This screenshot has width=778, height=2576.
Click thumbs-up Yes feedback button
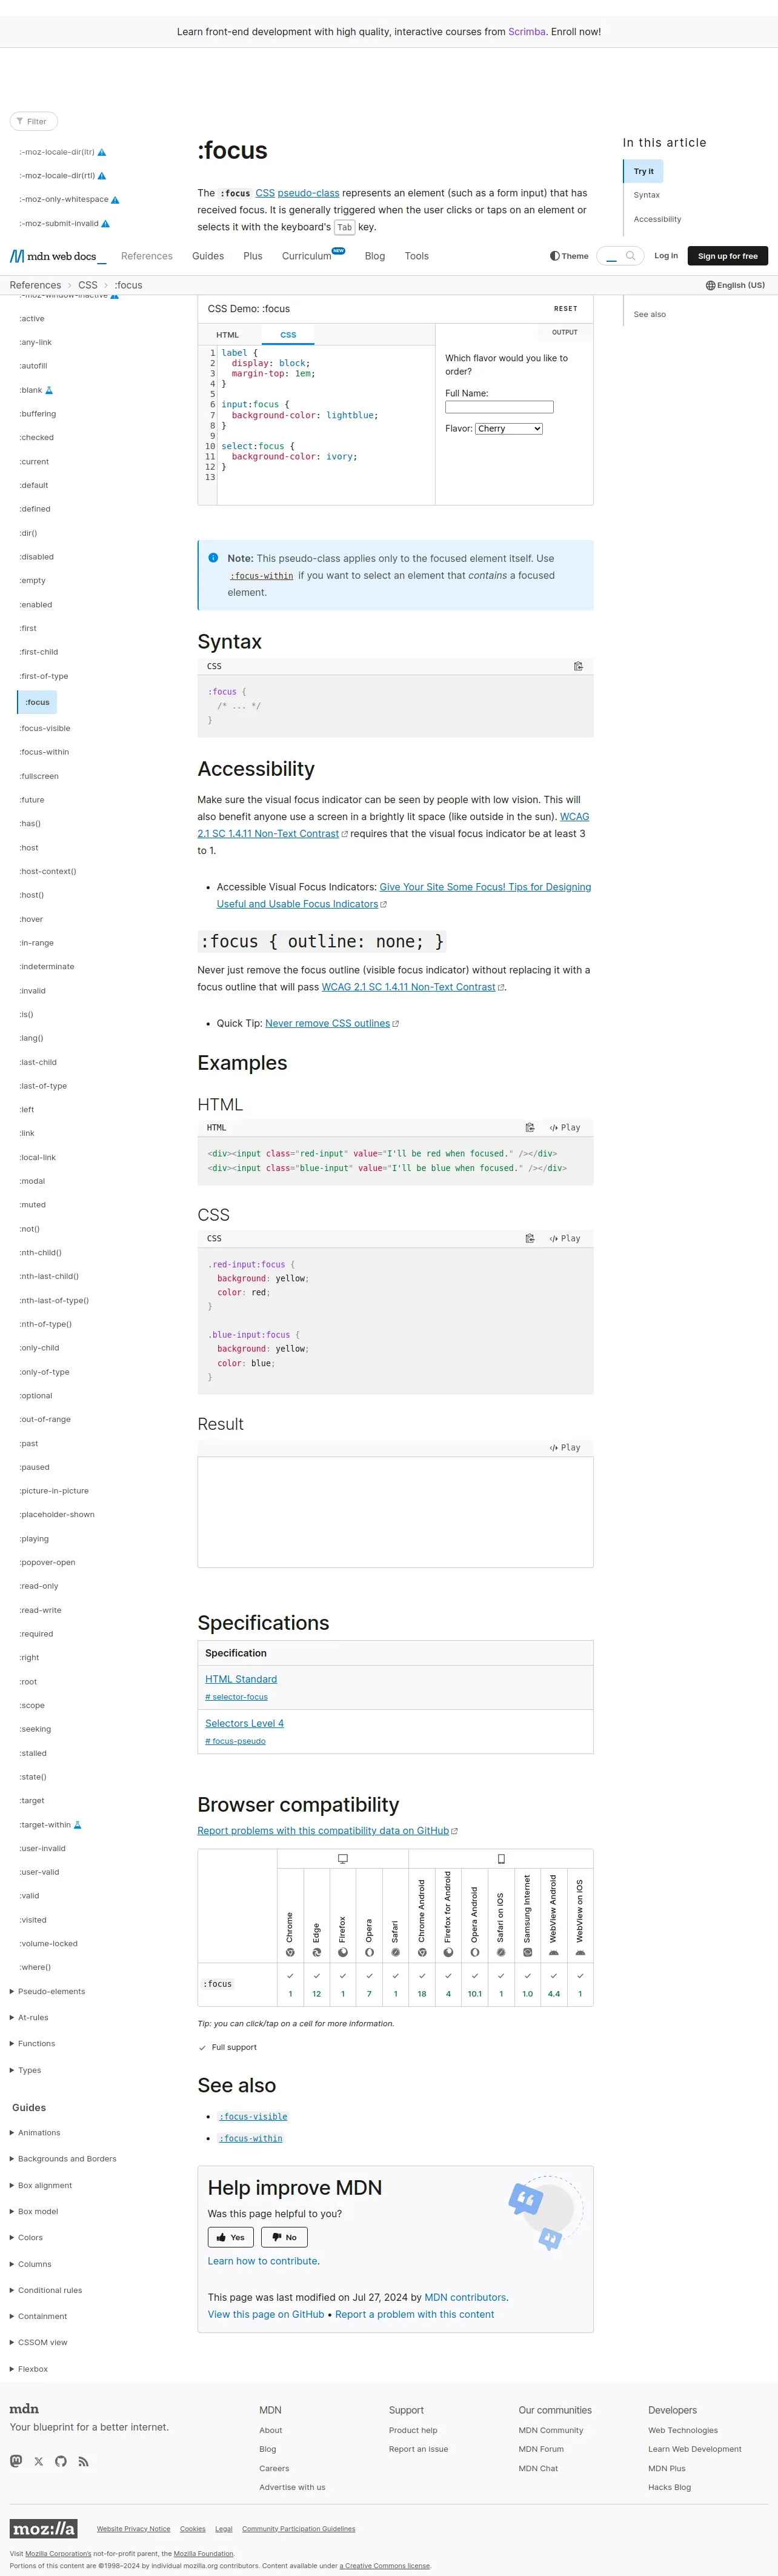point(230,2237)
